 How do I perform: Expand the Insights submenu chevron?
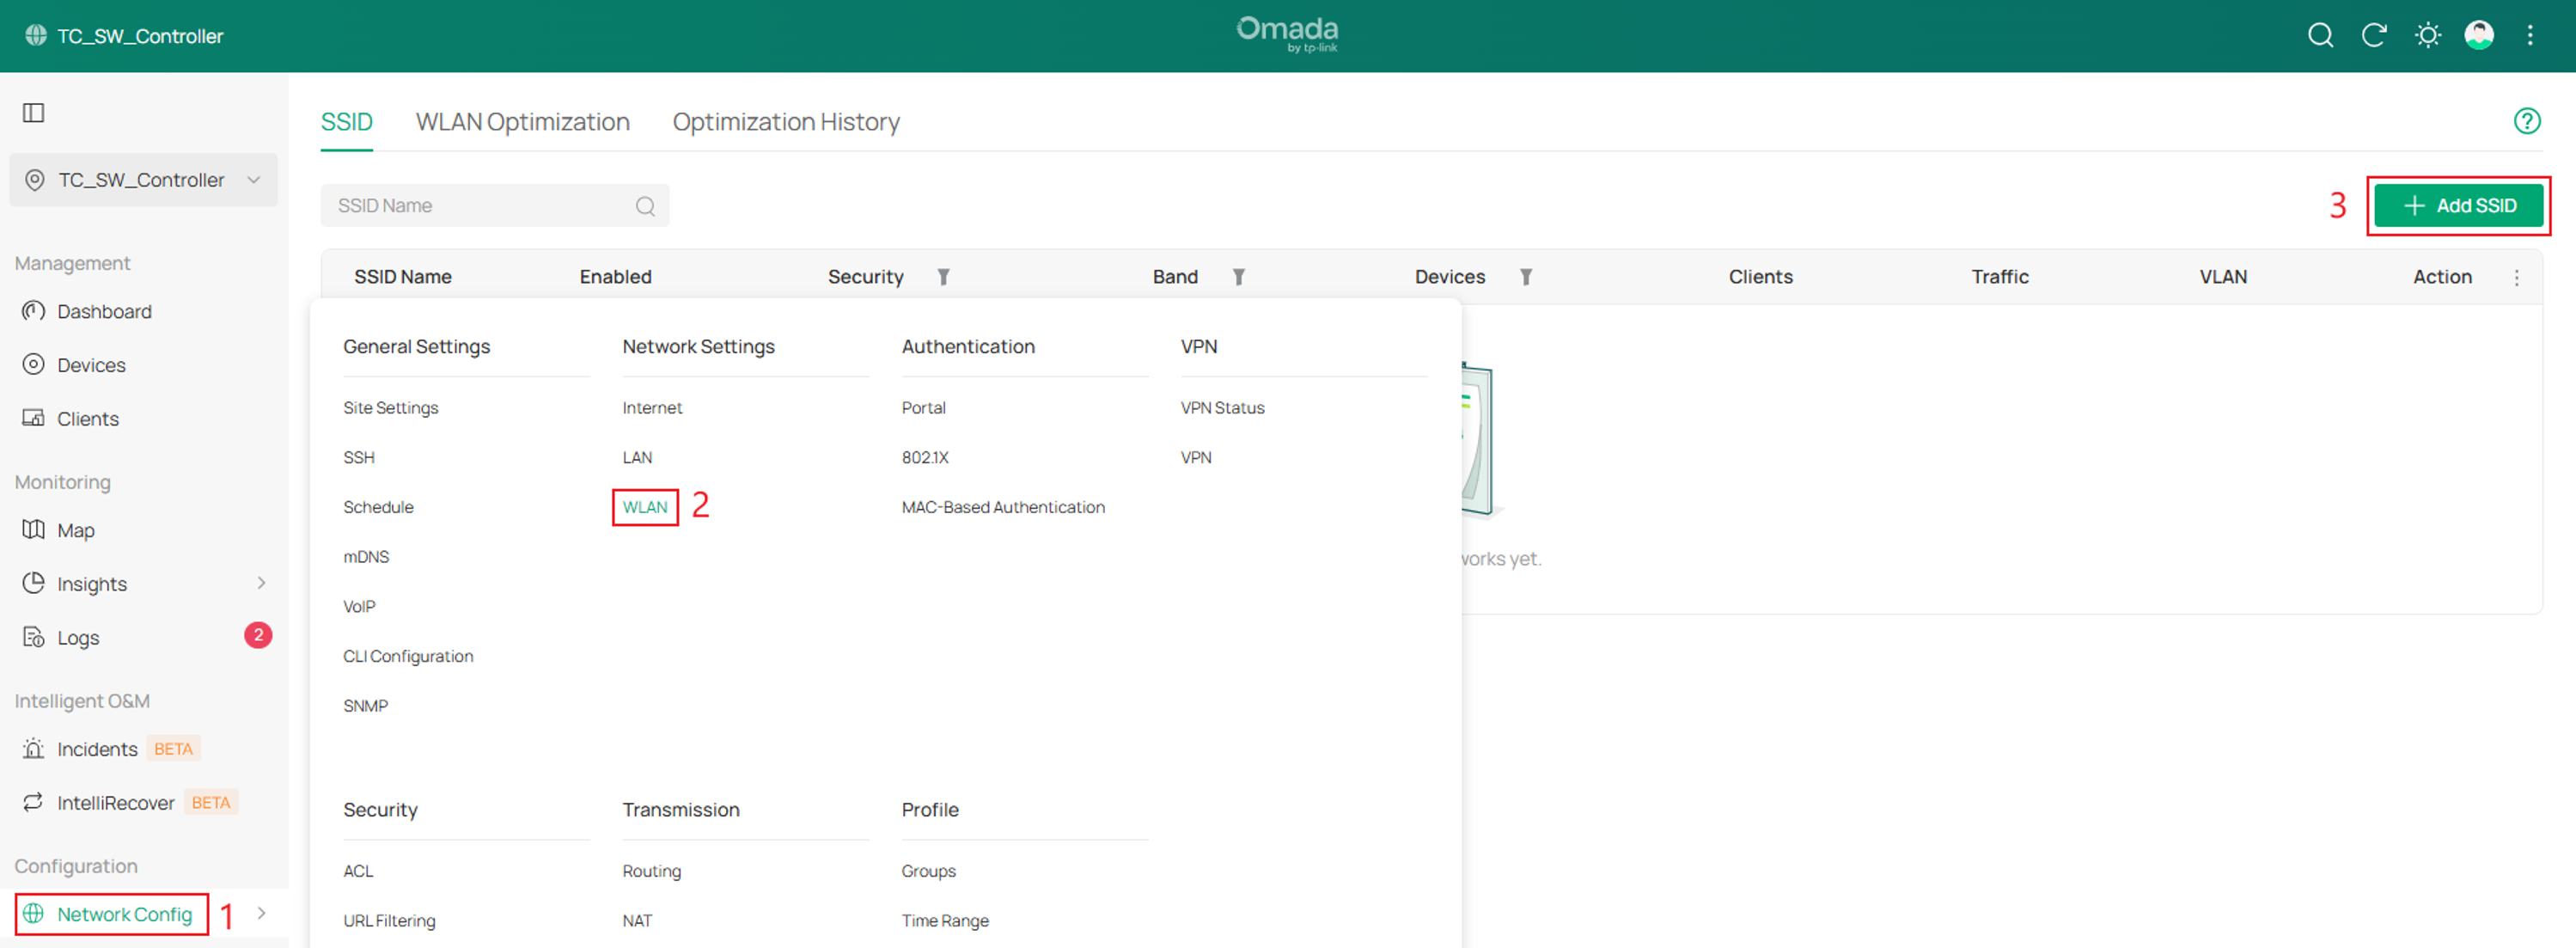[261, 583]
